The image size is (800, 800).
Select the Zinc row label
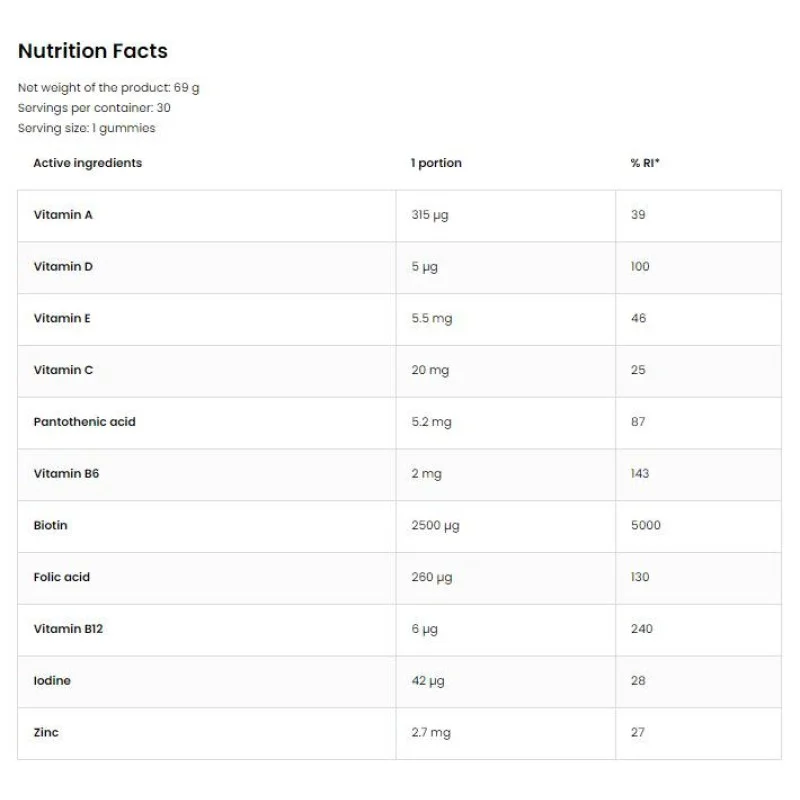(x=46, y=733)
